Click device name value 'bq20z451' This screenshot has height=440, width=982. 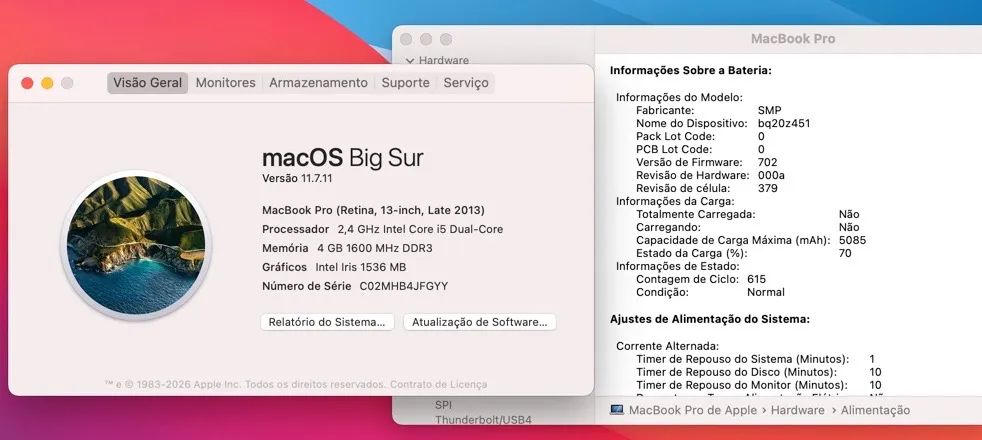click(x=783, y=123)
